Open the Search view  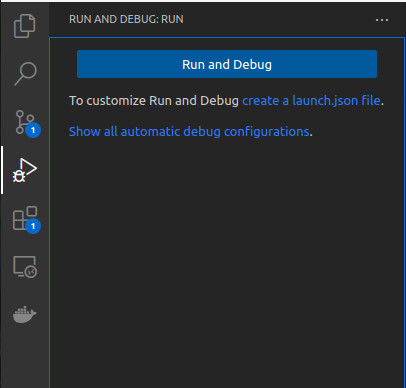(x=25, y=73)
